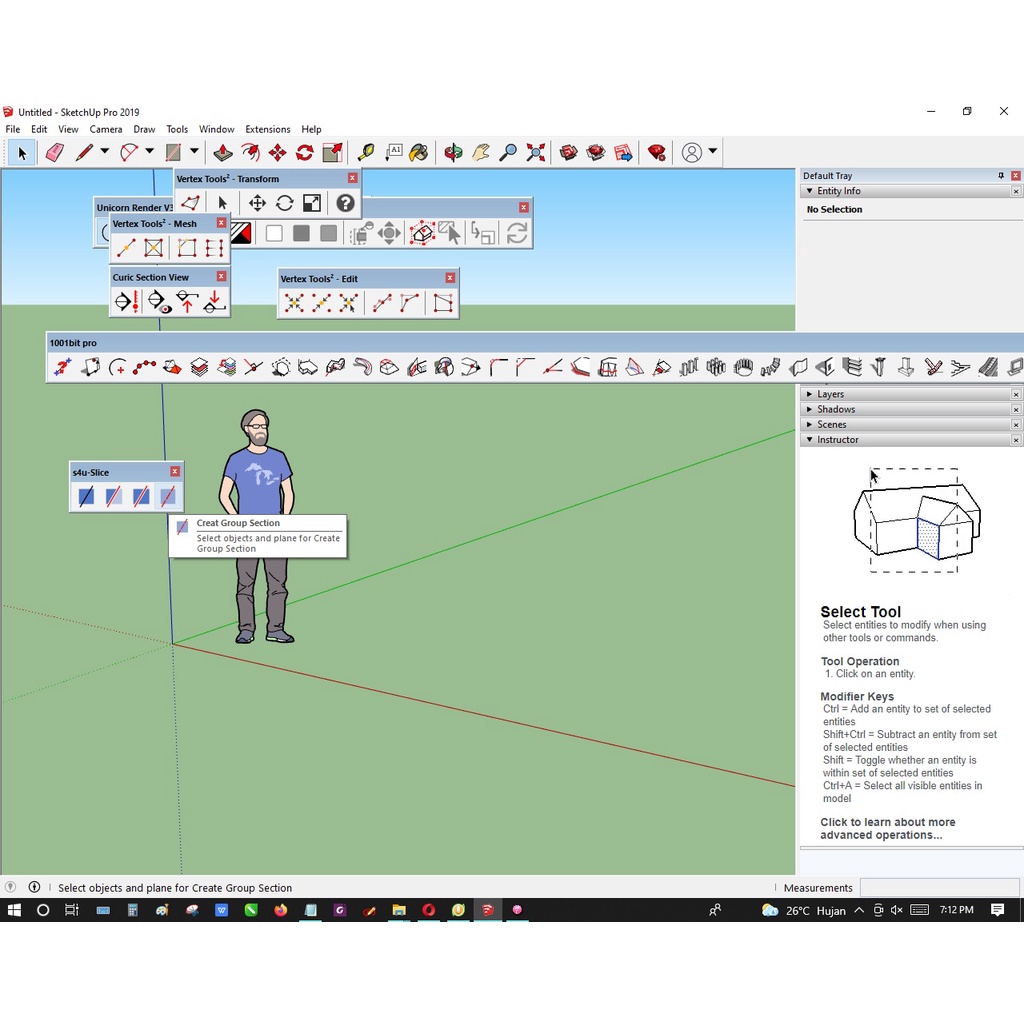Click inside the Measurements input field
This screenshot has height=1024, width=1024.
point(940,888)
